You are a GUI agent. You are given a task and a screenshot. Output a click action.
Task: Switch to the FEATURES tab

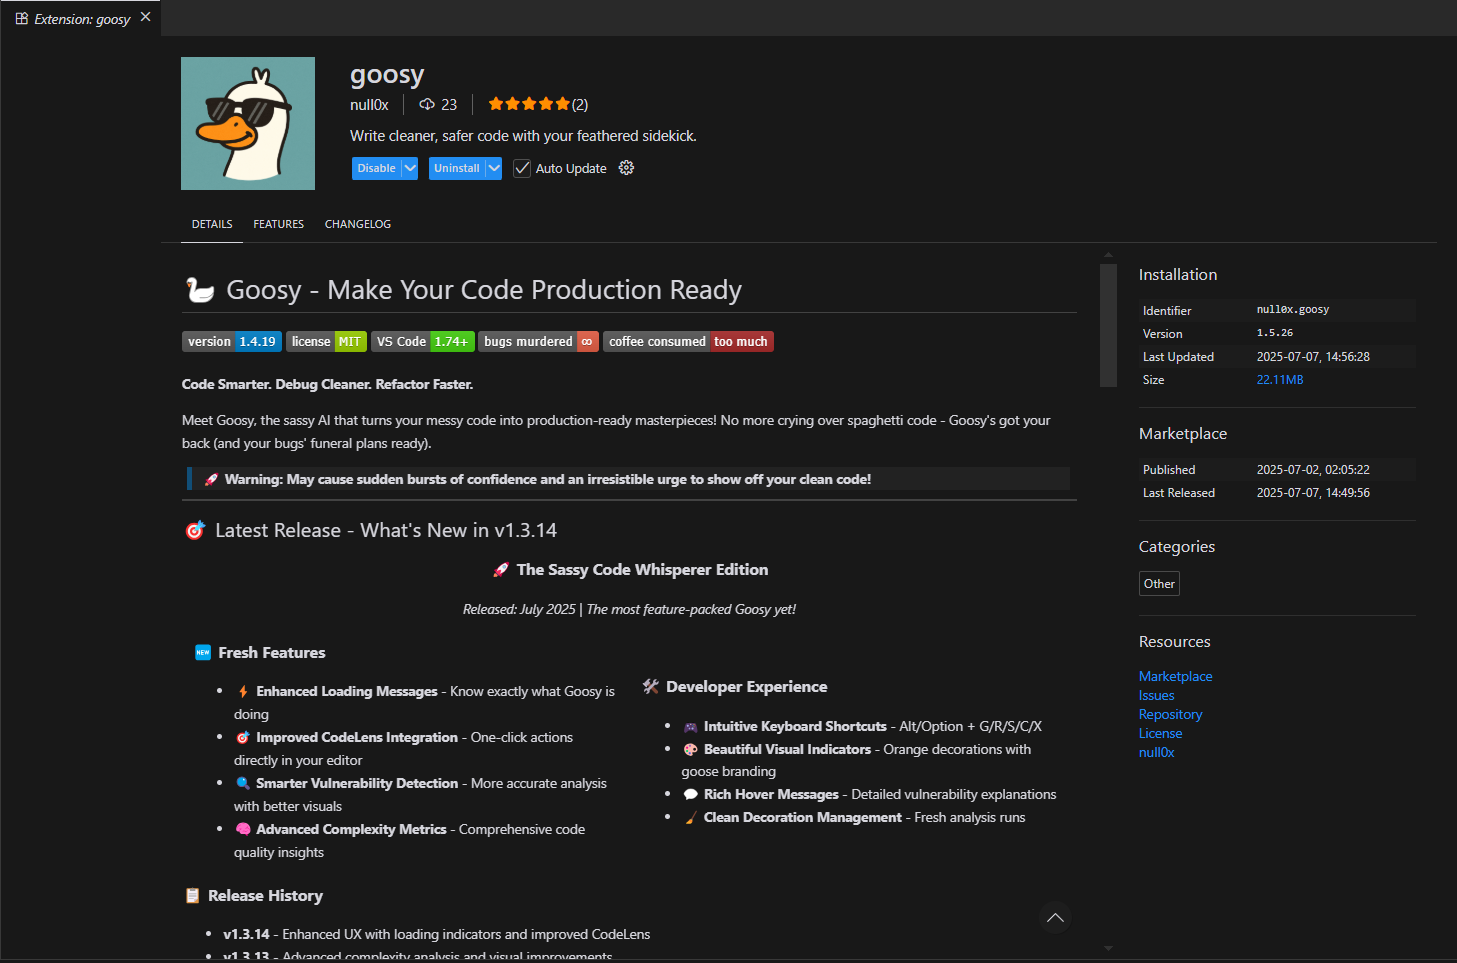pyautogui.click(x=278, y=224)
